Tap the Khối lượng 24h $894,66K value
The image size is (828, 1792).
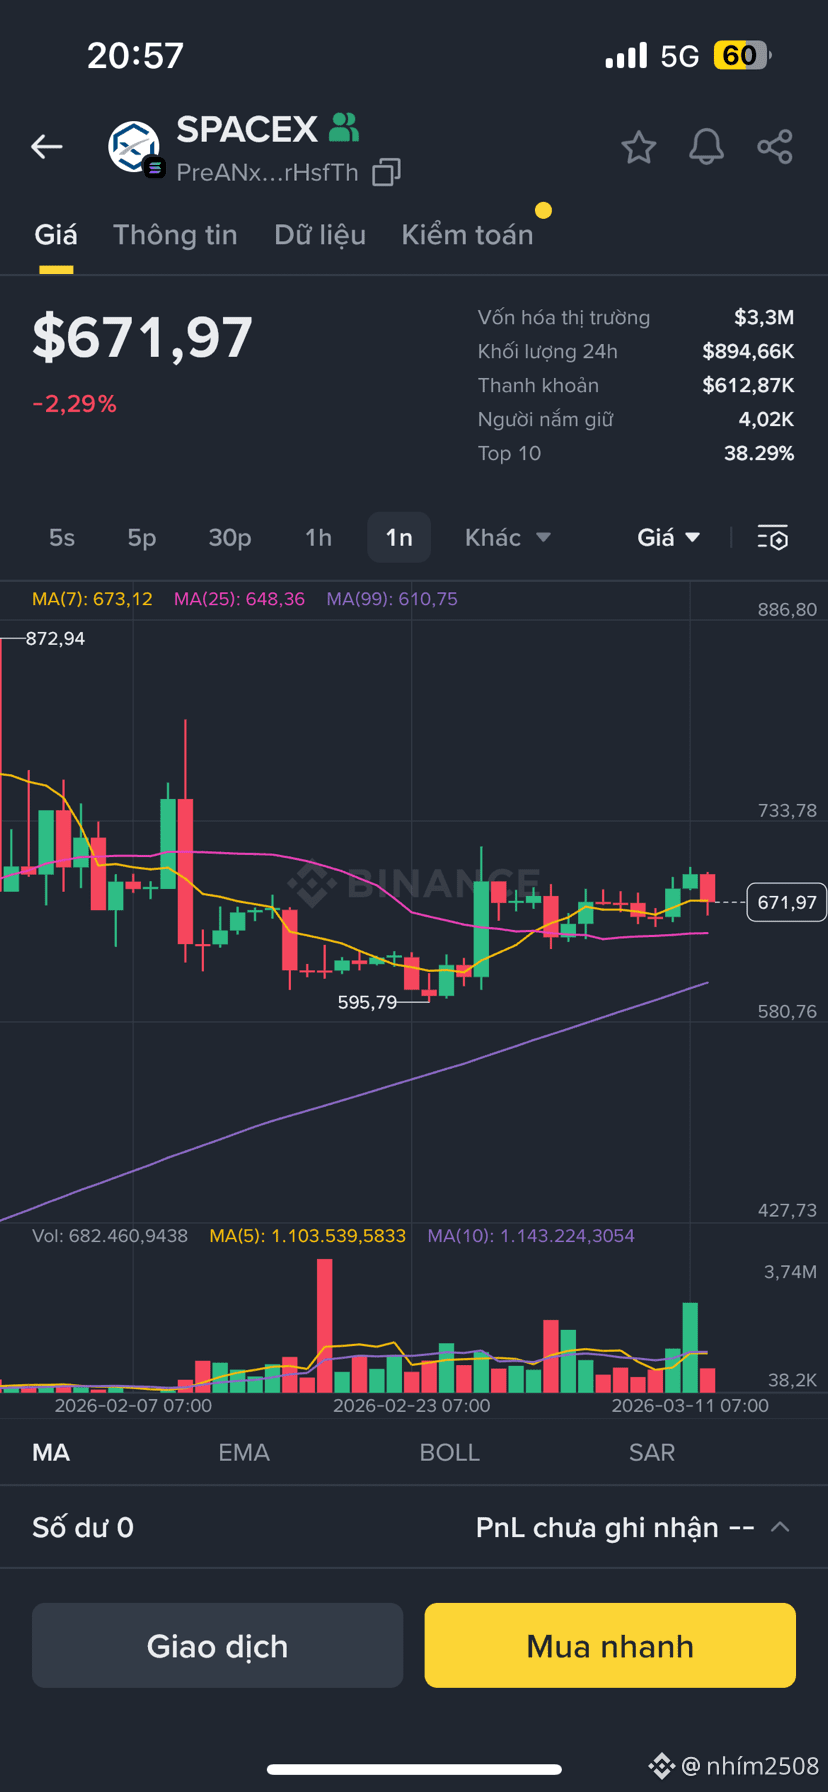748,351
